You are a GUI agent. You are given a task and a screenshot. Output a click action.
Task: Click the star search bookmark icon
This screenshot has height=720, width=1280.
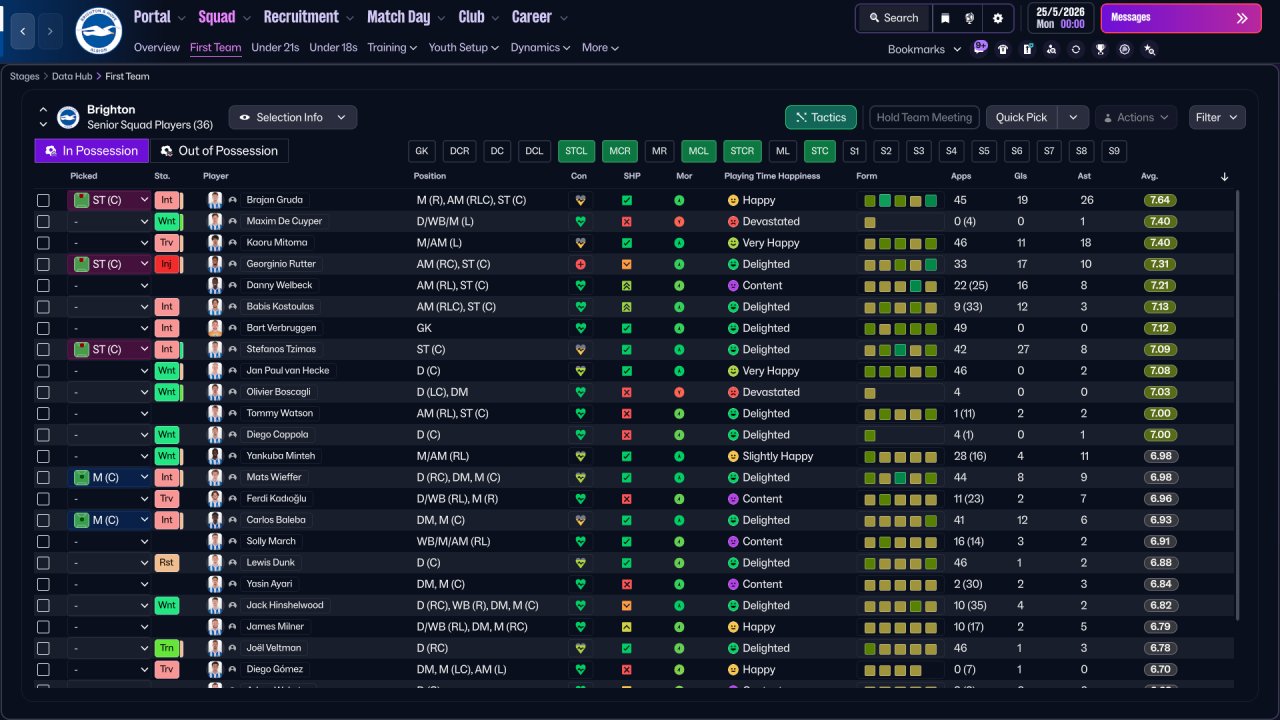click(1149, 48)
